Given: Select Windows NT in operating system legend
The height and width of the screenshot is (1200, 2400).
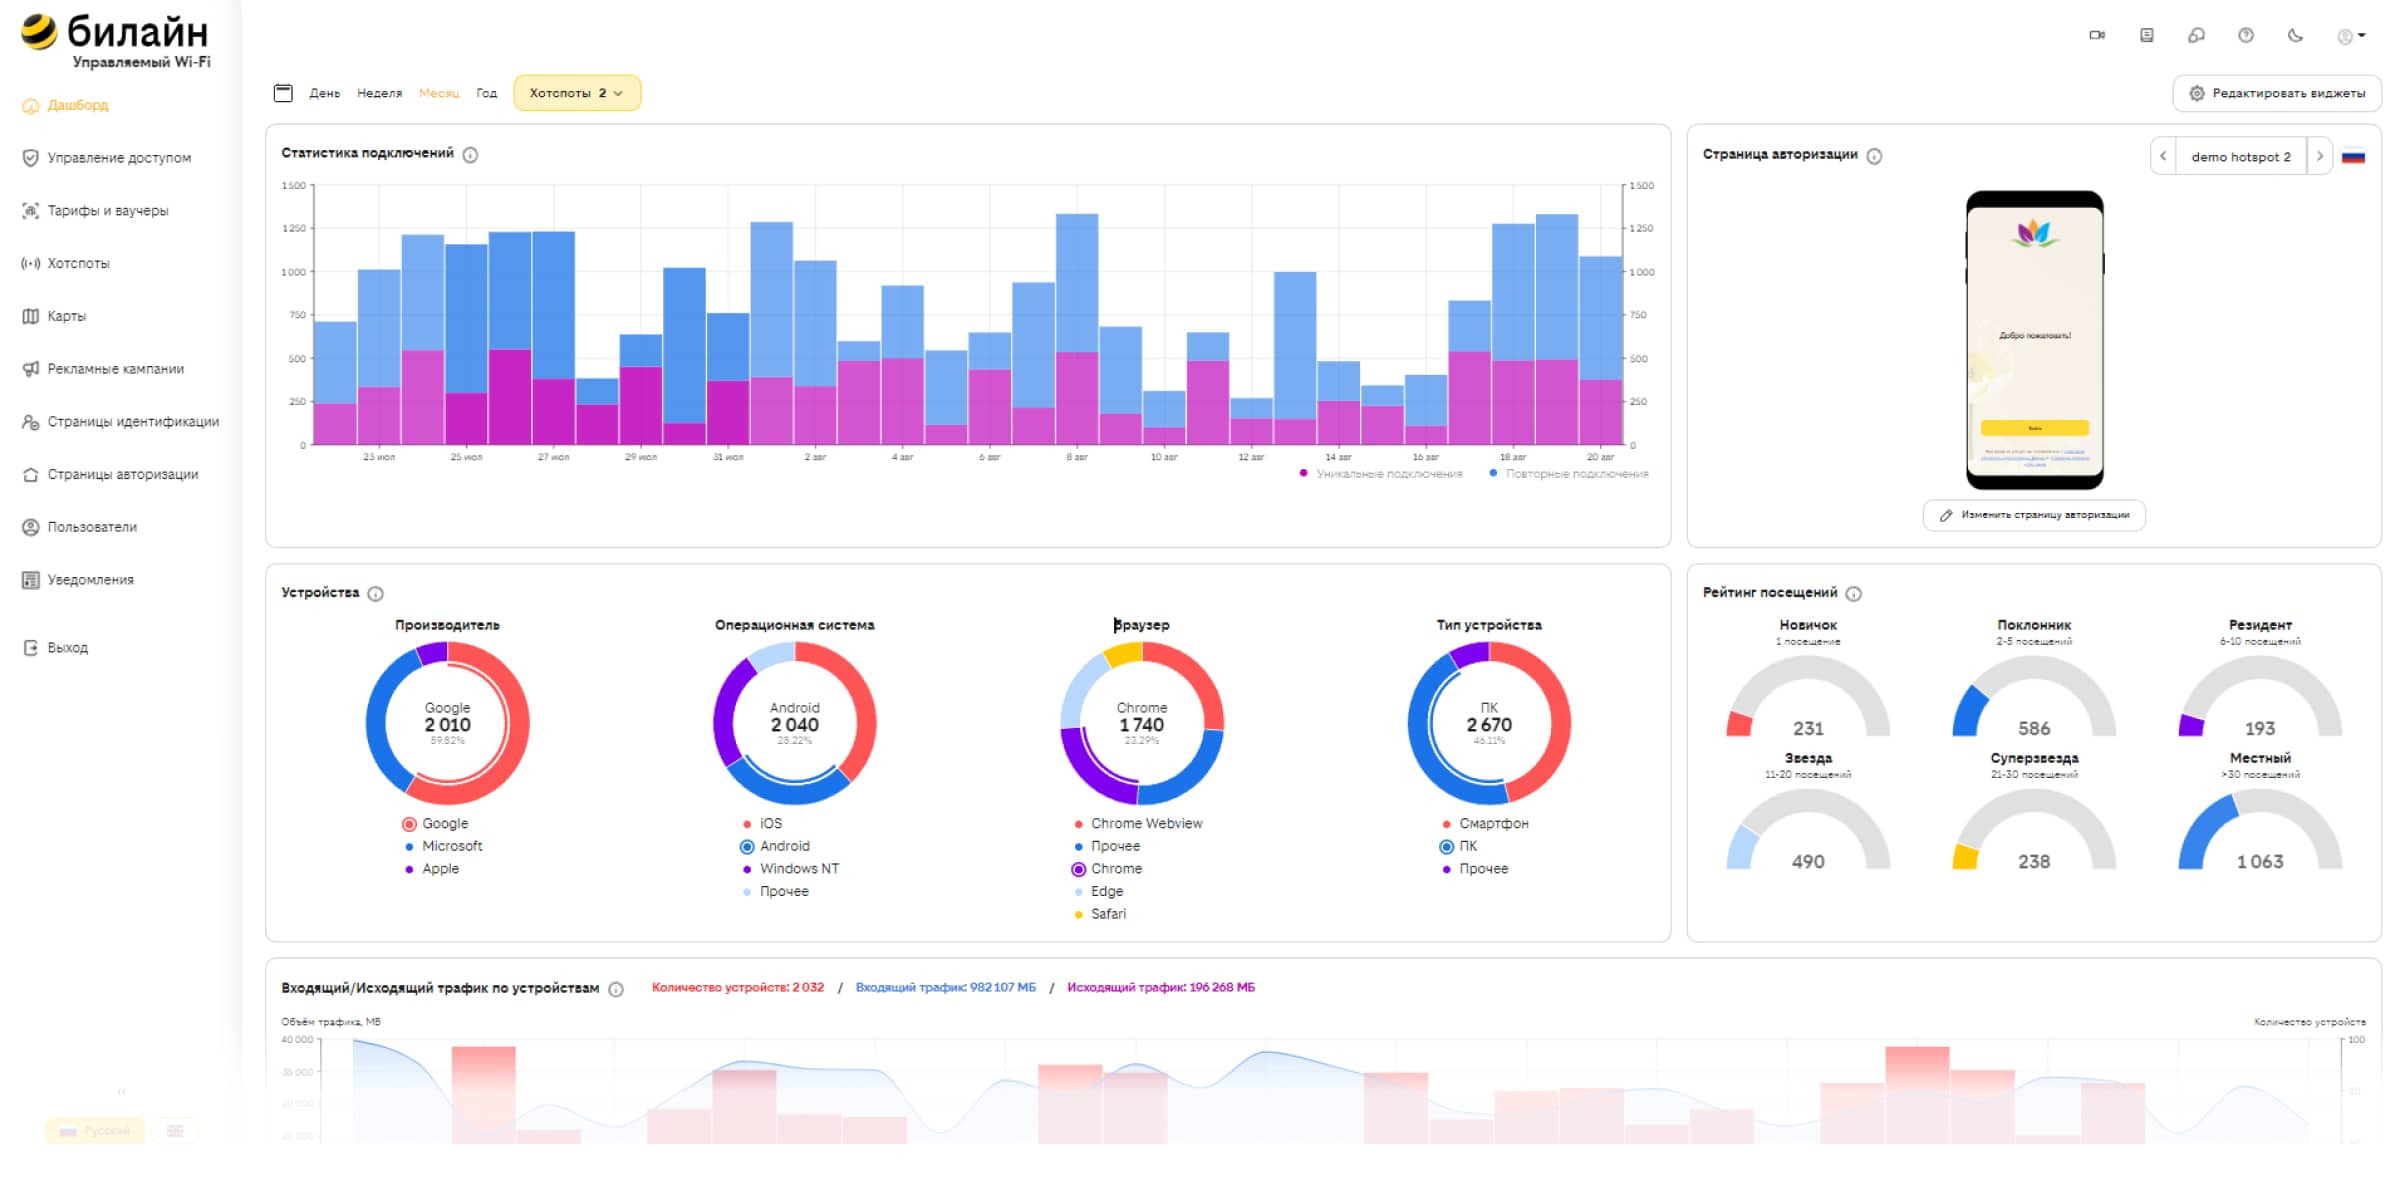Looking at the screenshot, I should [x=791, y=869].
